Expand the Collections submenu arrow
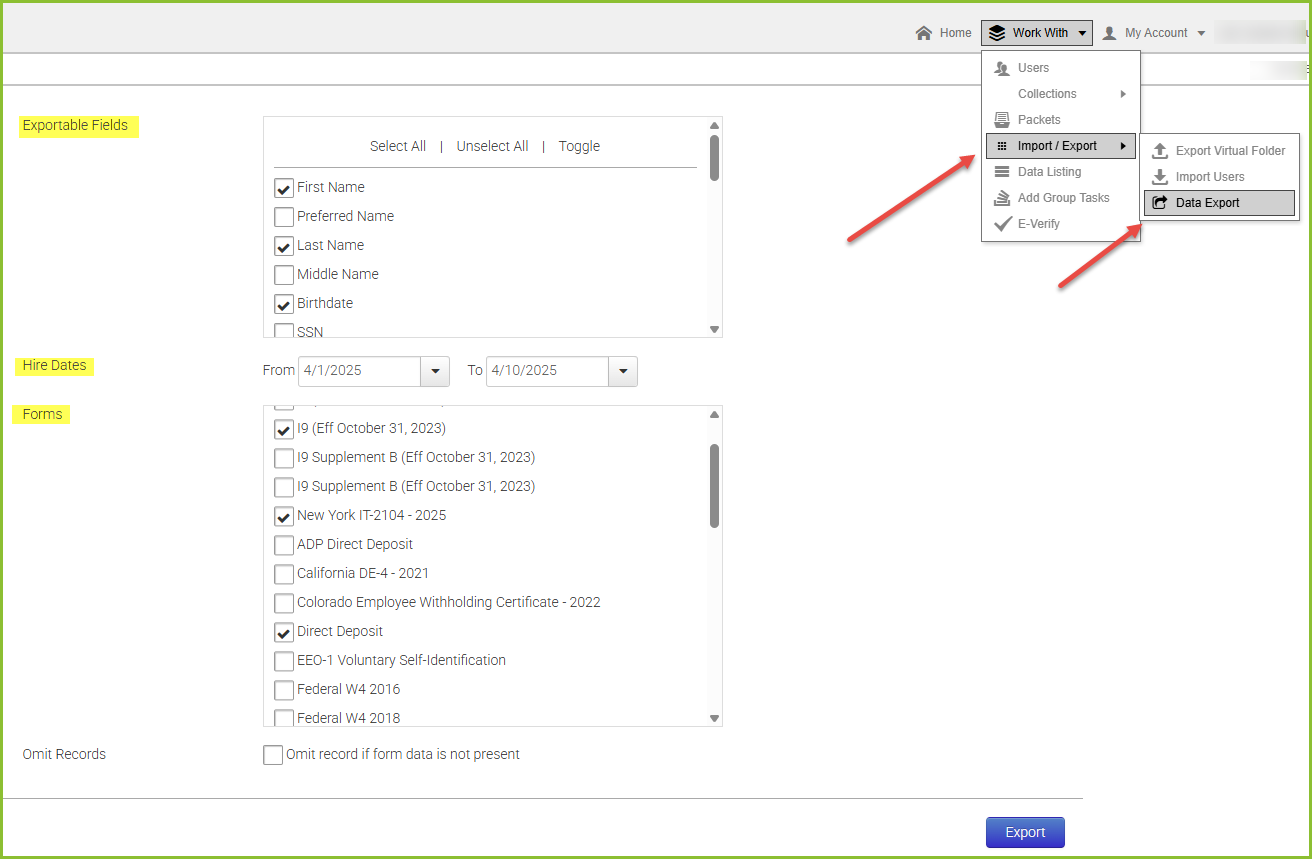This screenshot has height=859, width=1312. point(1123,94)
